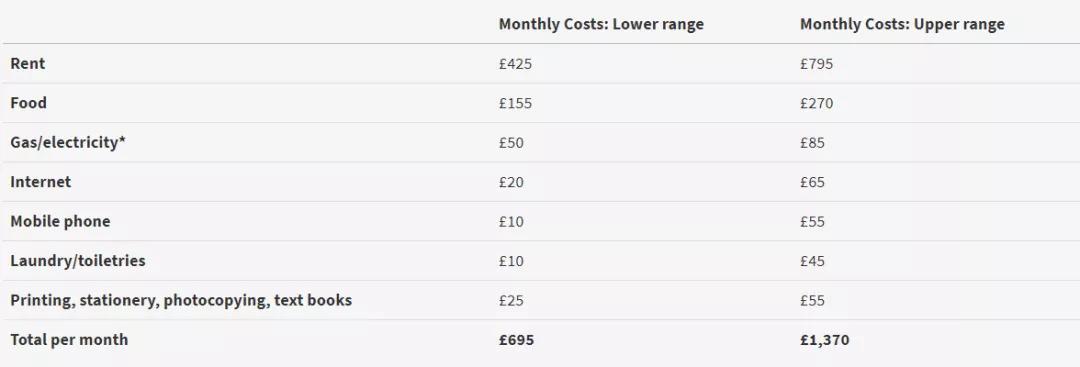Select the £155 lower food cost
The height and width of the screenshot is (367, 1080).
tap(516, 103)
